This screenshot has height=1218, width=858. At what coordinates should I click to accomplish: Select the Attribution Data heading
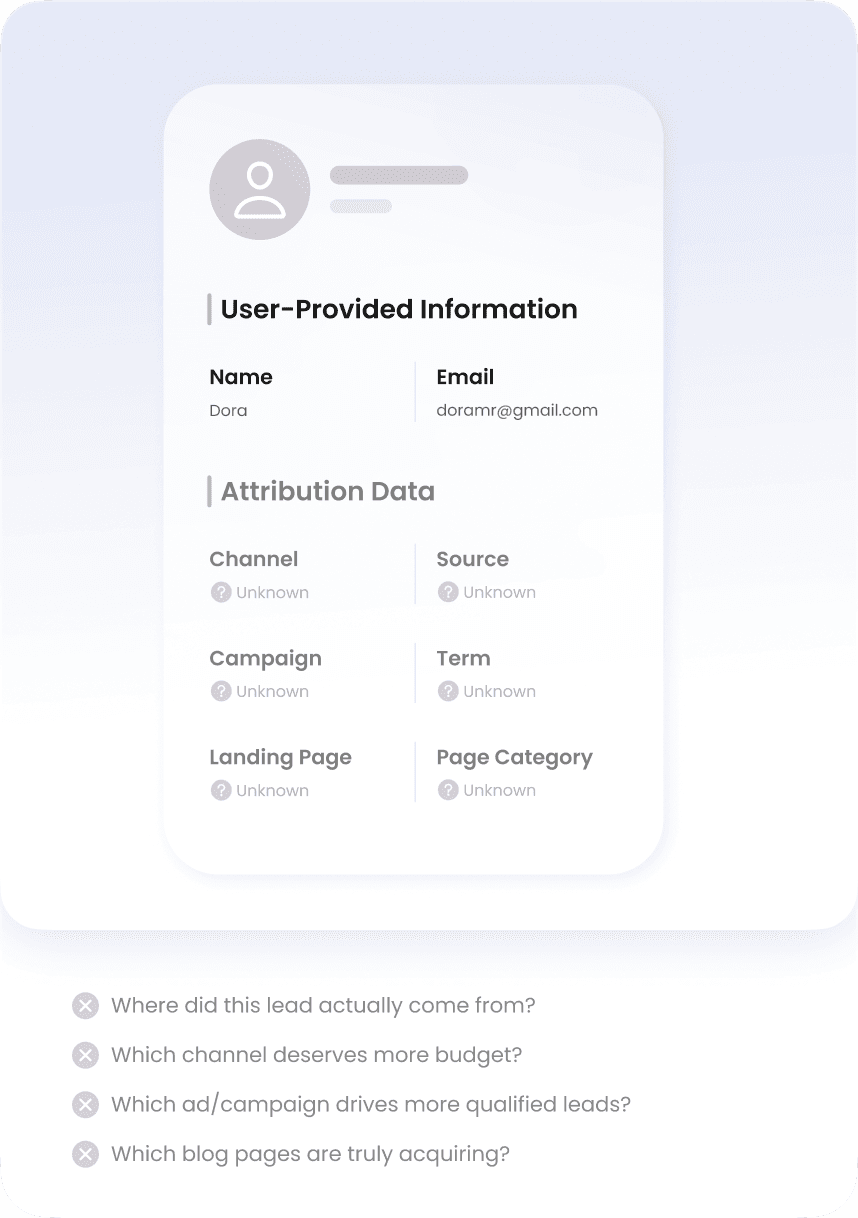click(327, 491)
